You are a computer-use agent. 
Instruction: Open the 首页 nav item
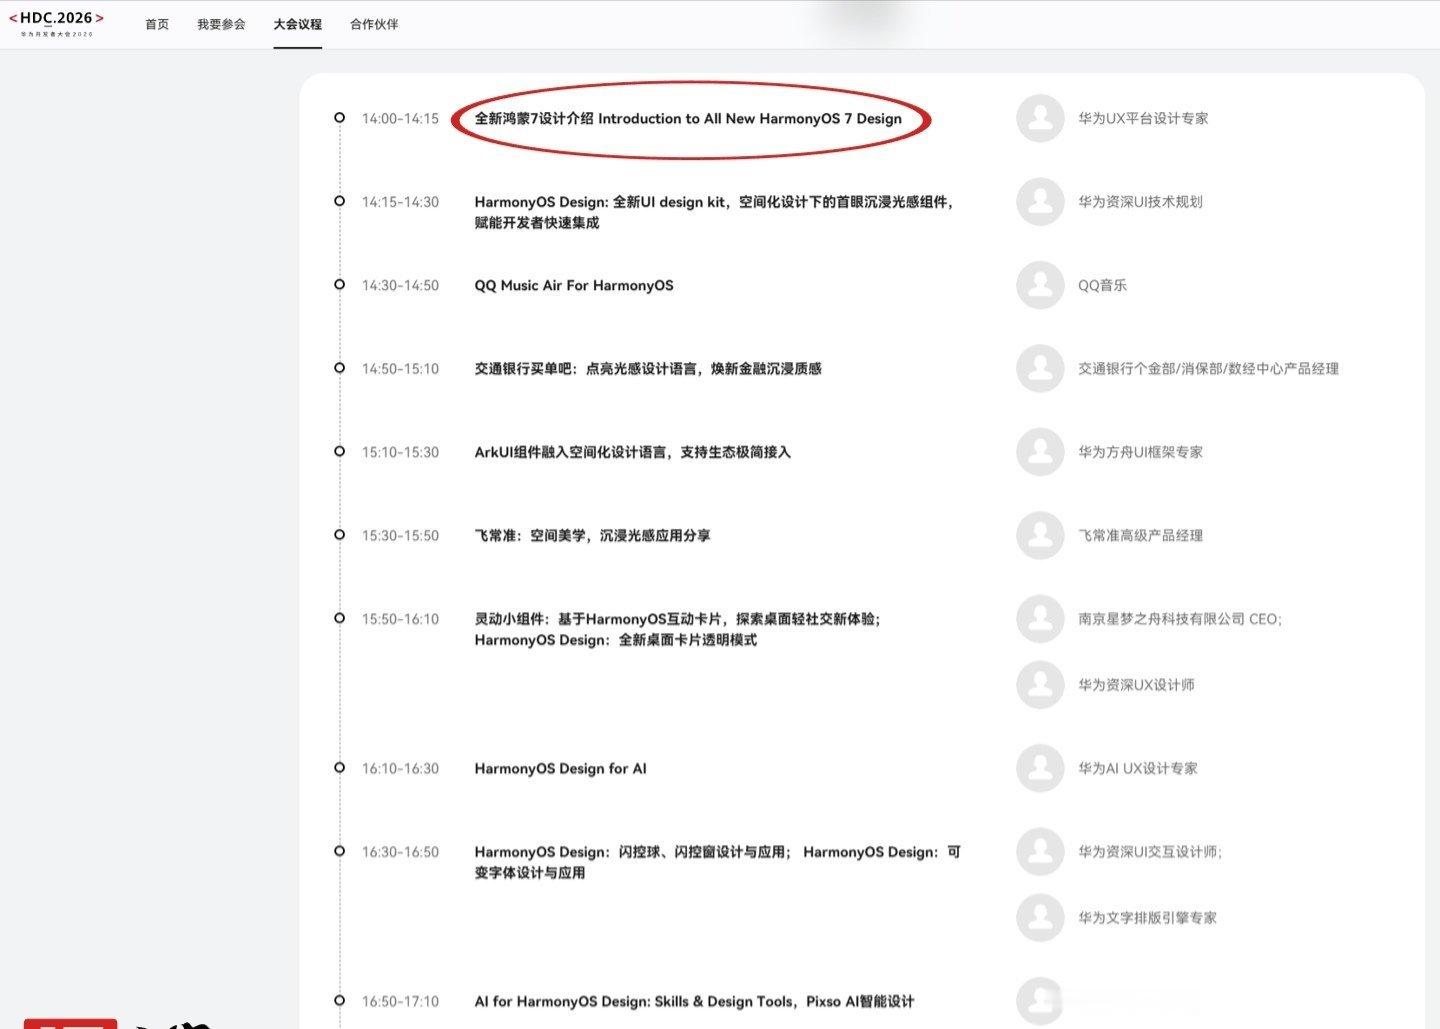coord(157,24)
